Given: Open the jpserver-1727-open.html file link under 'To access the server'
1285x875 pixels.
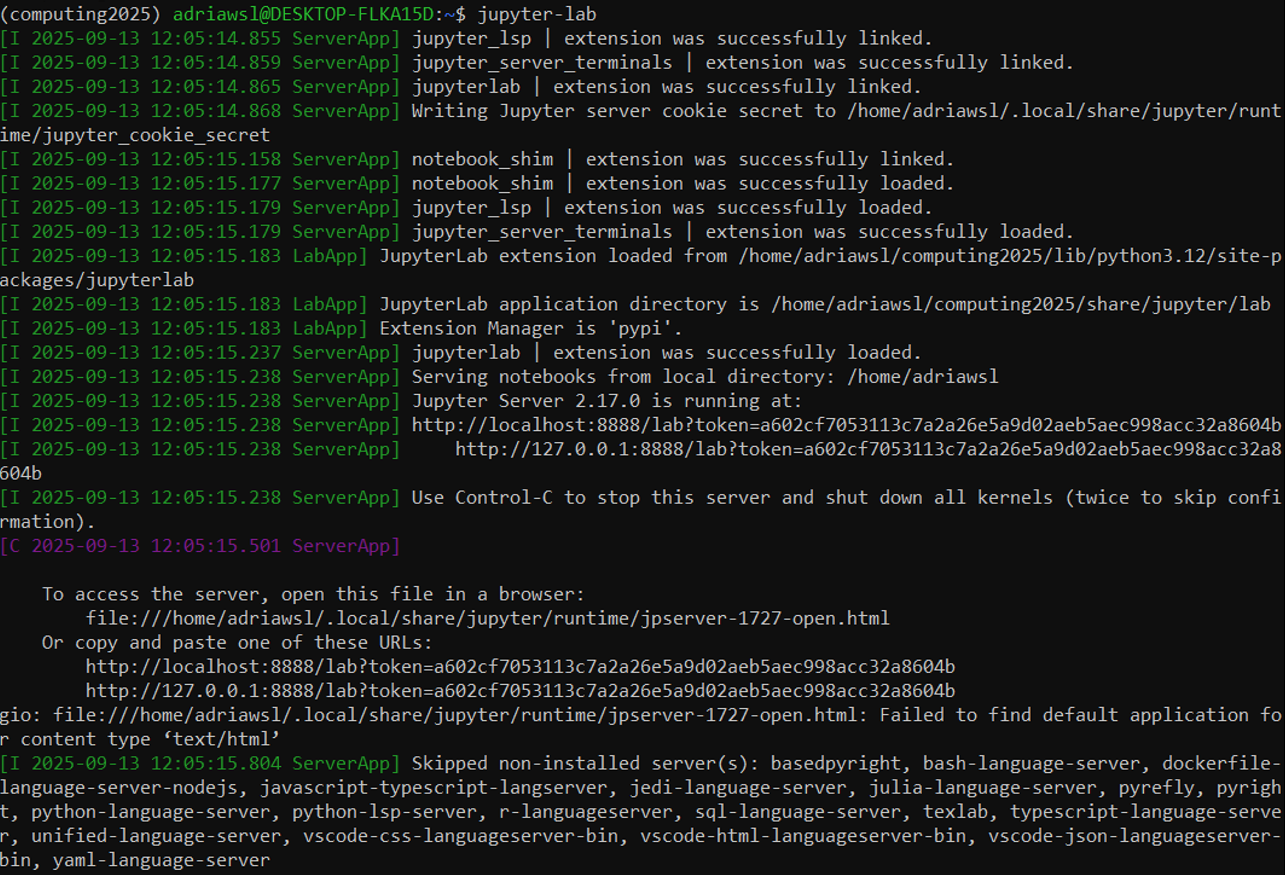Looking at the screenshot, I should [x=487, y=618].
